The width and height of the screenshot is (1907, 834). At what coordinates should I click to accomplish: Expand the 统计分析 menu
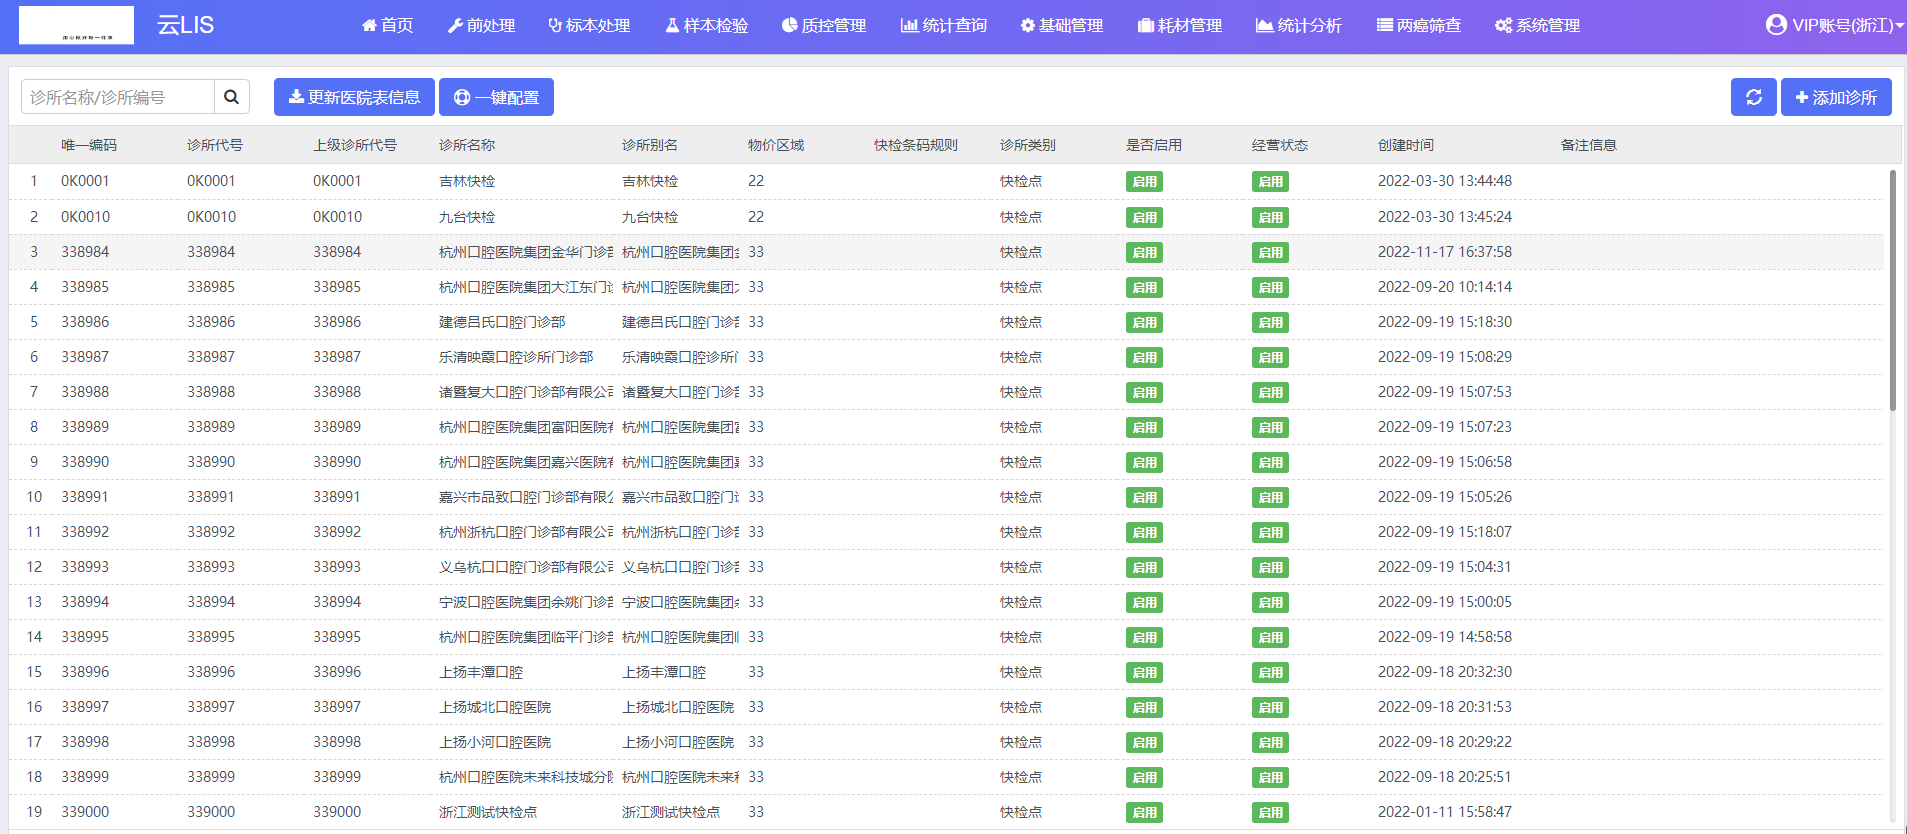coord(1299,25)
